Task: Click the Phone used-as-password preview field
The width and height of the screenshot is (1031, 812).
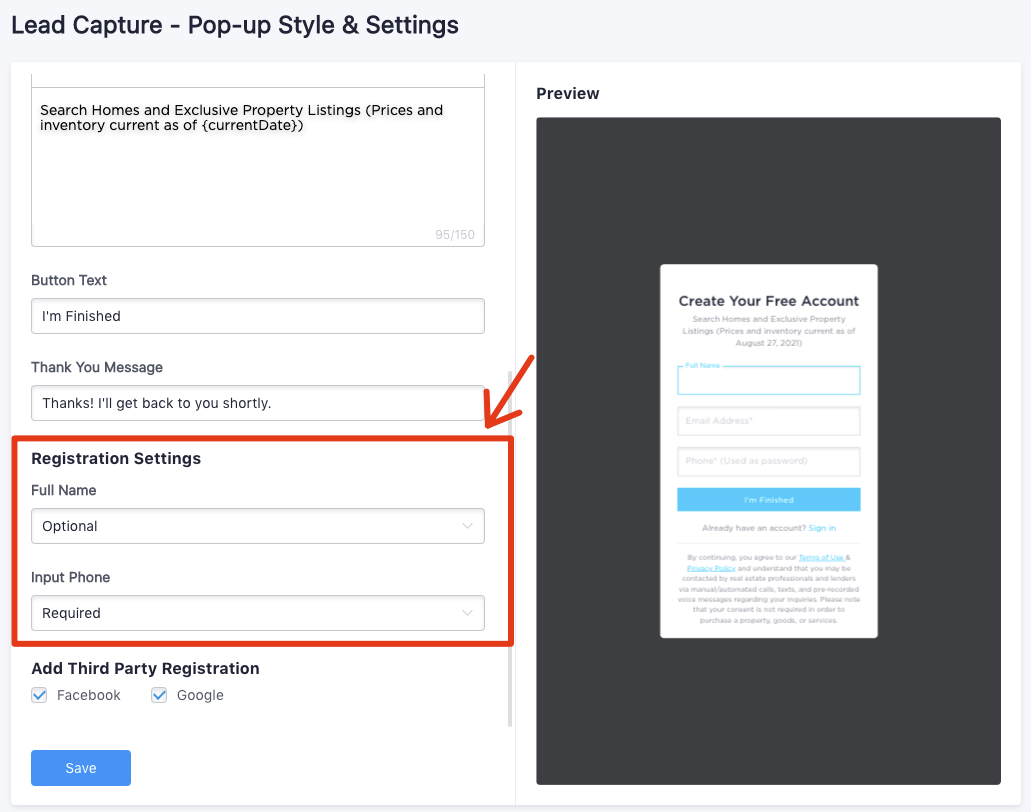Action: point(768,461)
